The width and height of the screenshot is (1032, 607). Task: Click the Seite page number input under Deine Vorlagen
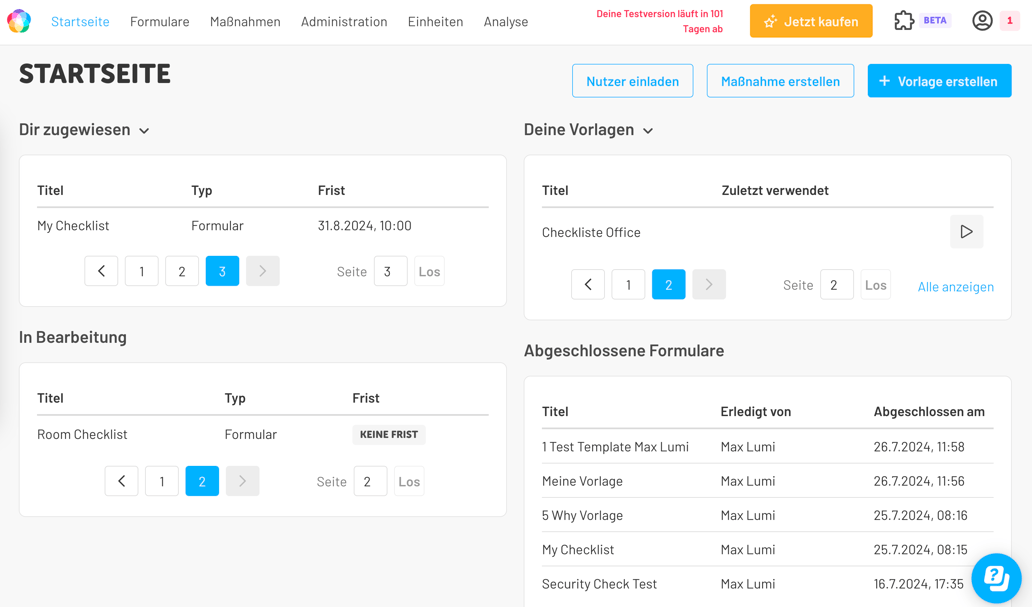pyautogui.click(x=836, y=284)
